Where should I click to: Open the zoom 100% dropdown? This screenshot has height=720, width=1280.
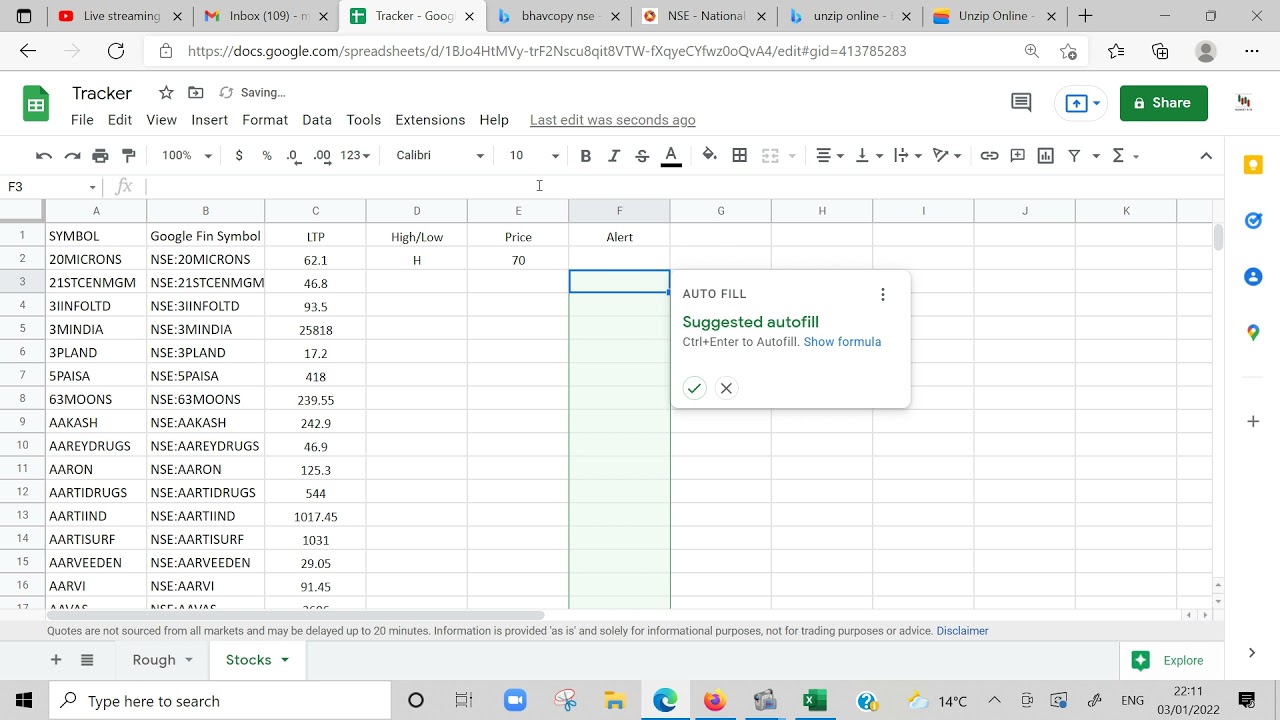pos(187,156)
